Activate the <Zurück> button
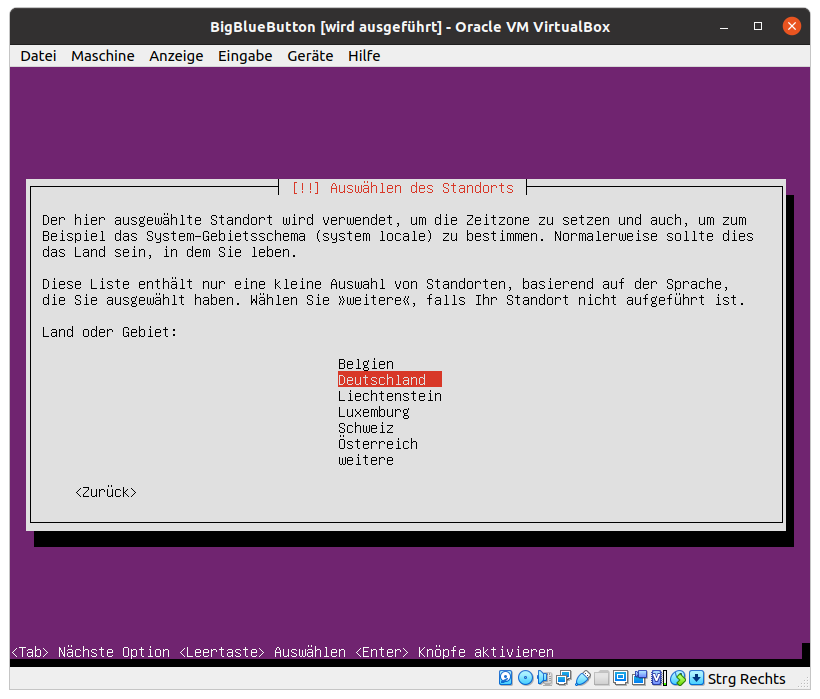This screenshot has width=820, height=699. pyautogui.click(x=106, y=492)
